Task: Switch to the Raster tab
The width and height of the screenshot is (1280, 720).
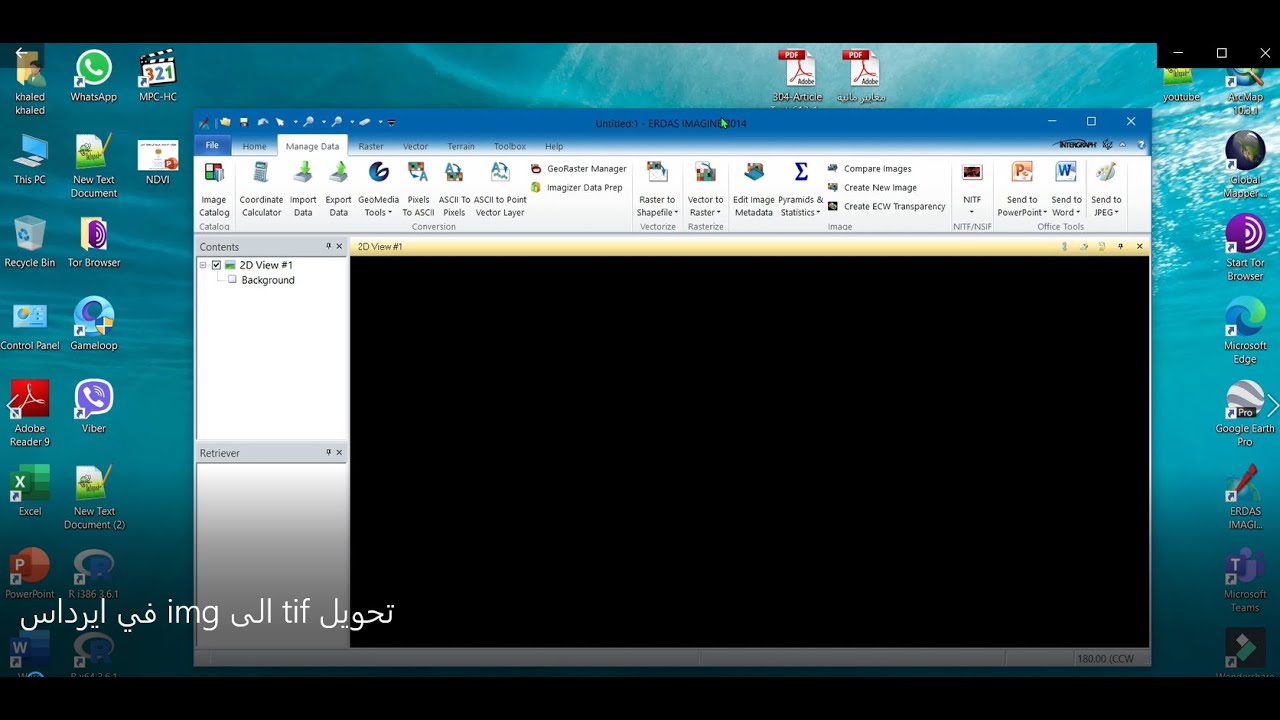Action: pyautogui.click(x=371, y=146)
